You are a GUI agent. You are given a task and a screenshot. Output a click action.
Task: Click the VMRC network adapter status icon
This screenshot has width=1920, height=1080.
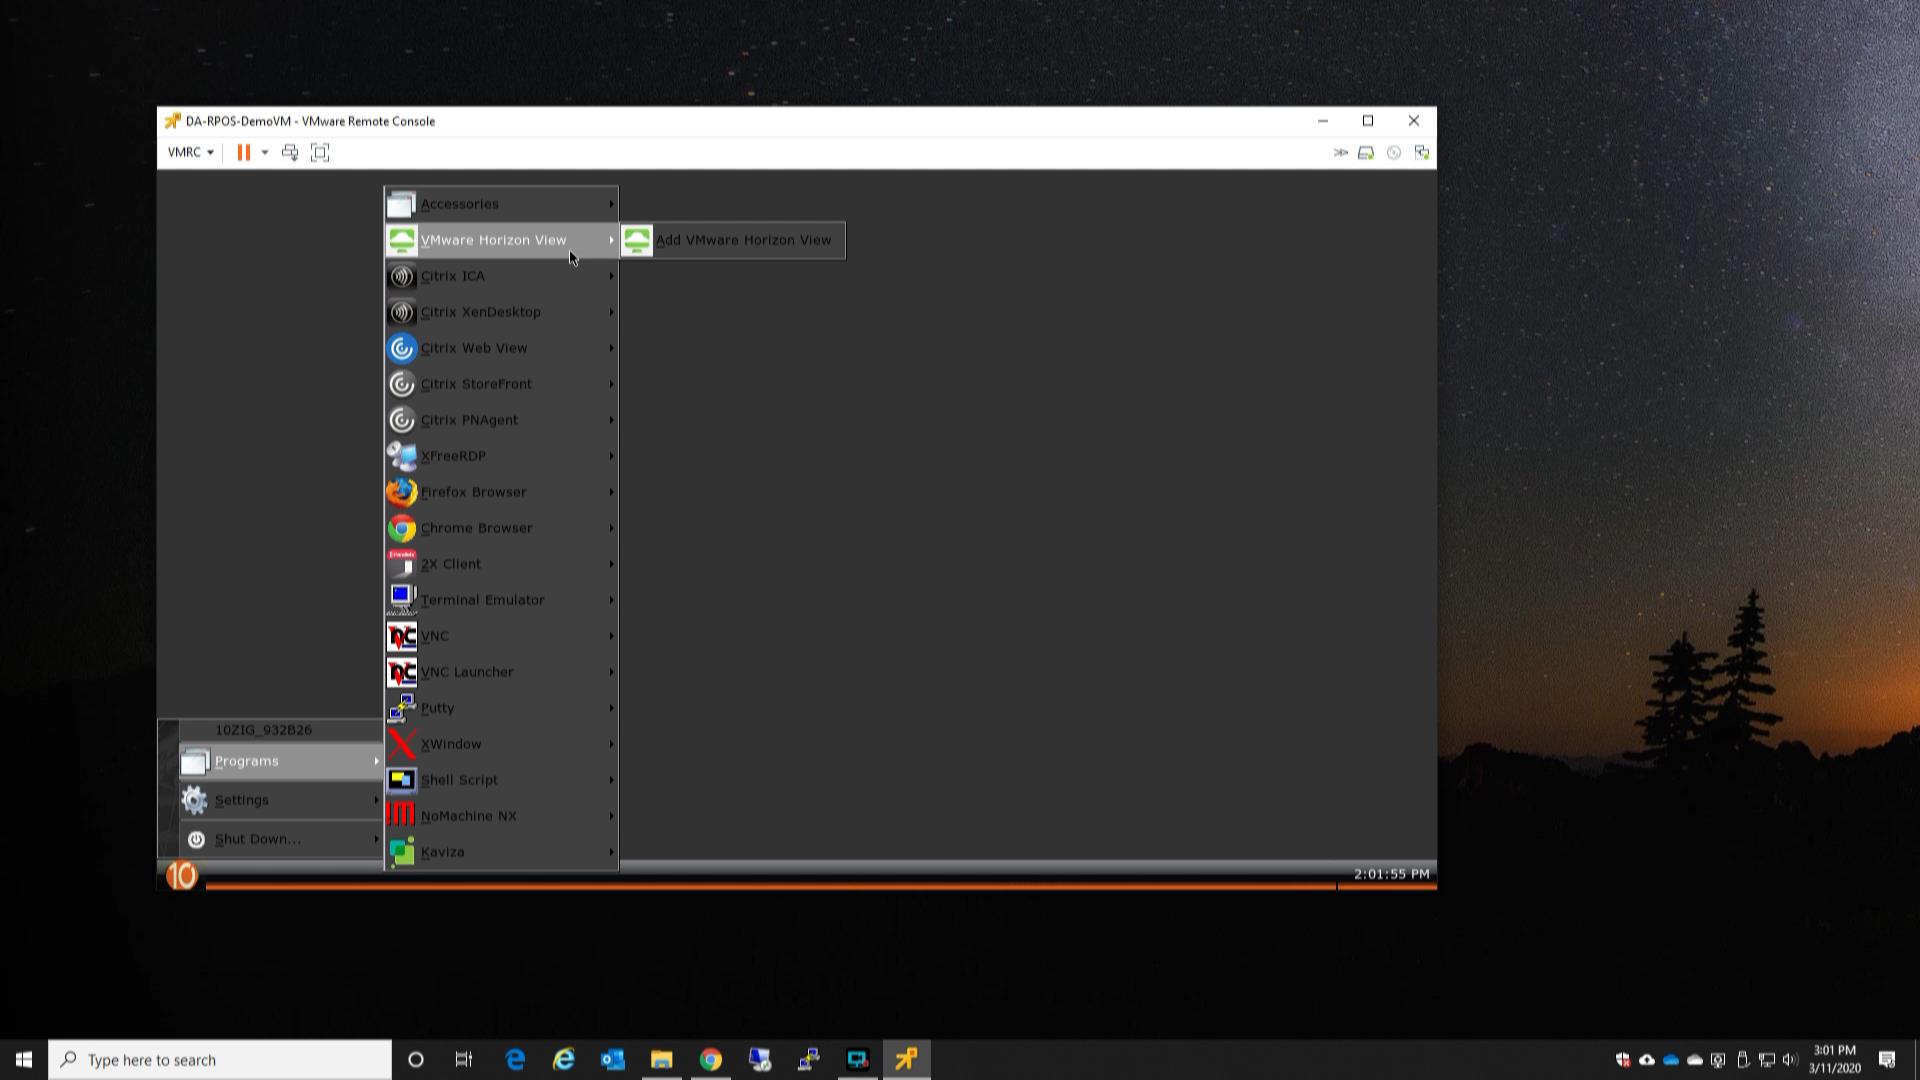pos(1422,152)
